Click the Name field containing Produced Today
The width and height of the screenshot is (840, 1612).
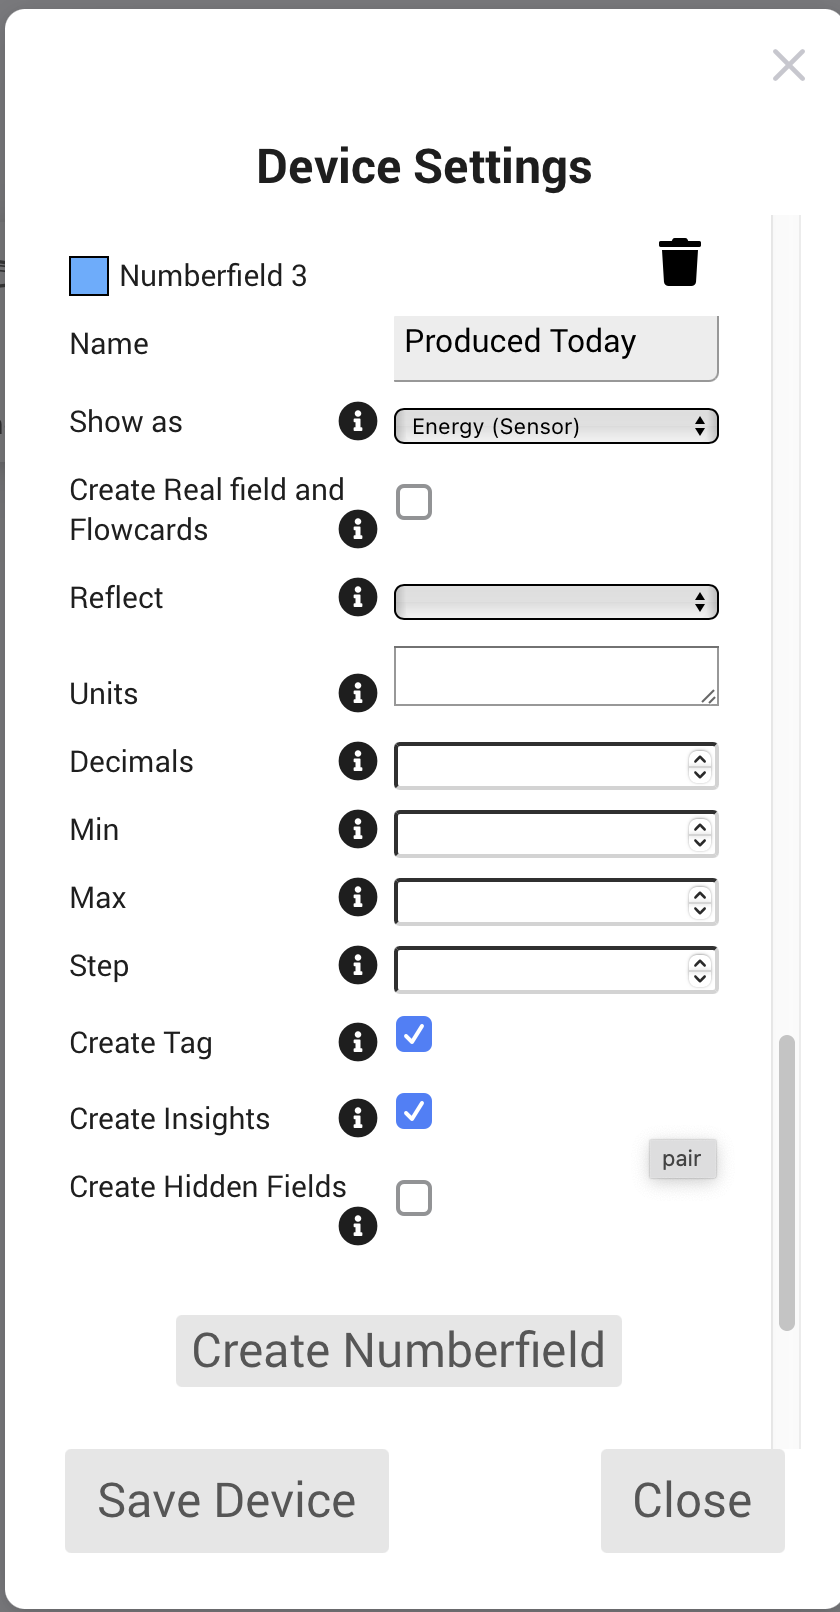(x=556, y=346)
